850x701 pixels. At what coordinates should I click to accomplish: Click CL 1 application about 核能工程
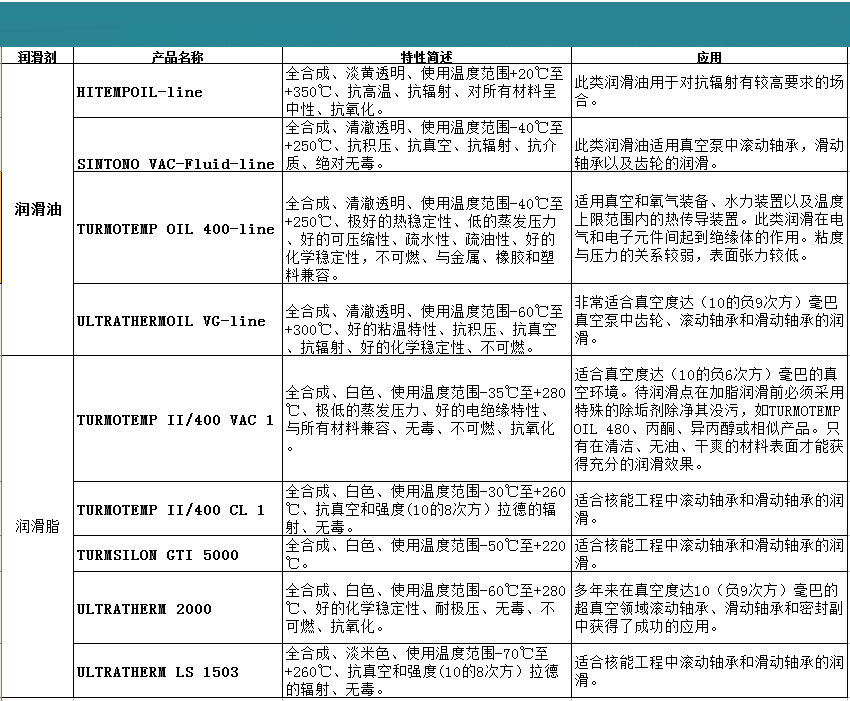[x=709, y=509]
